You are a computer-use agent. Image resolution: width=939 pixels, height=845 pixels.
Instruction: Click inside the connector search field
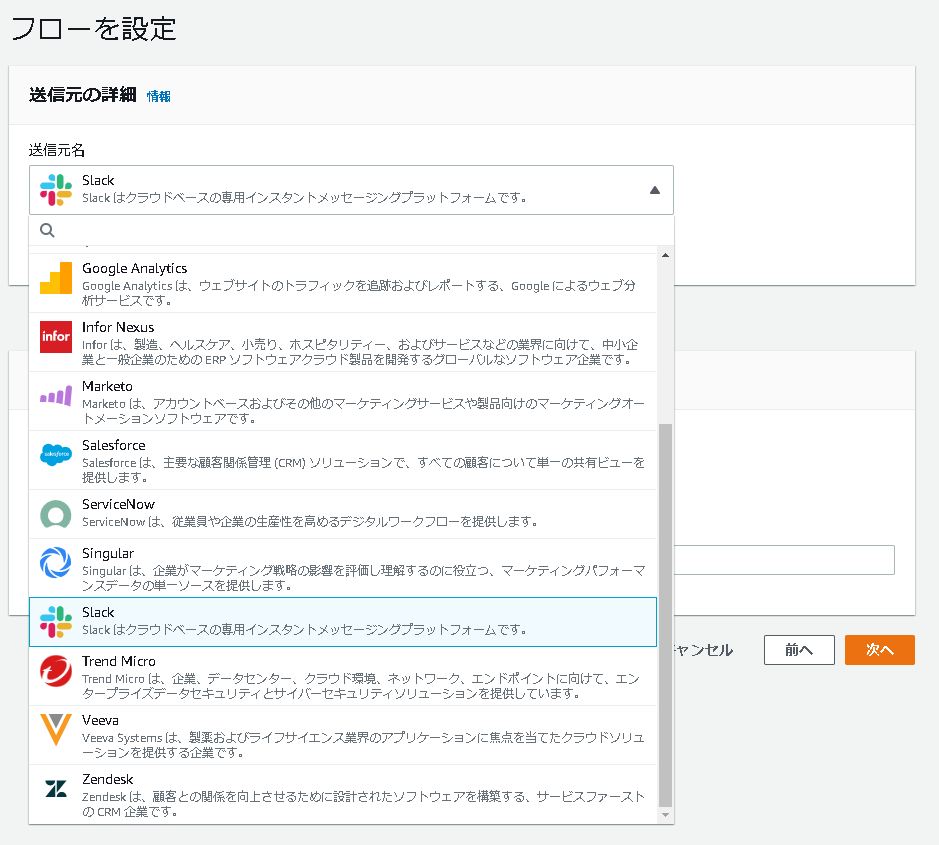click(300, 230)
